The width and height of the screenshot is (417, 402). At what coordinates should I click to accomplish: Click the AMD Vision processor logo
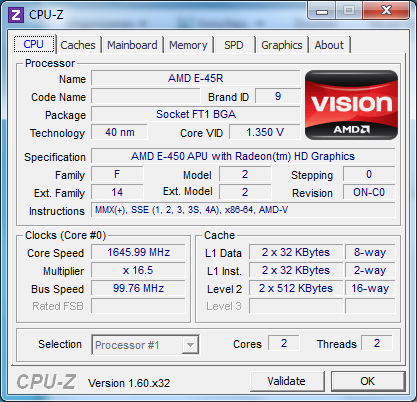coord(351,105)
